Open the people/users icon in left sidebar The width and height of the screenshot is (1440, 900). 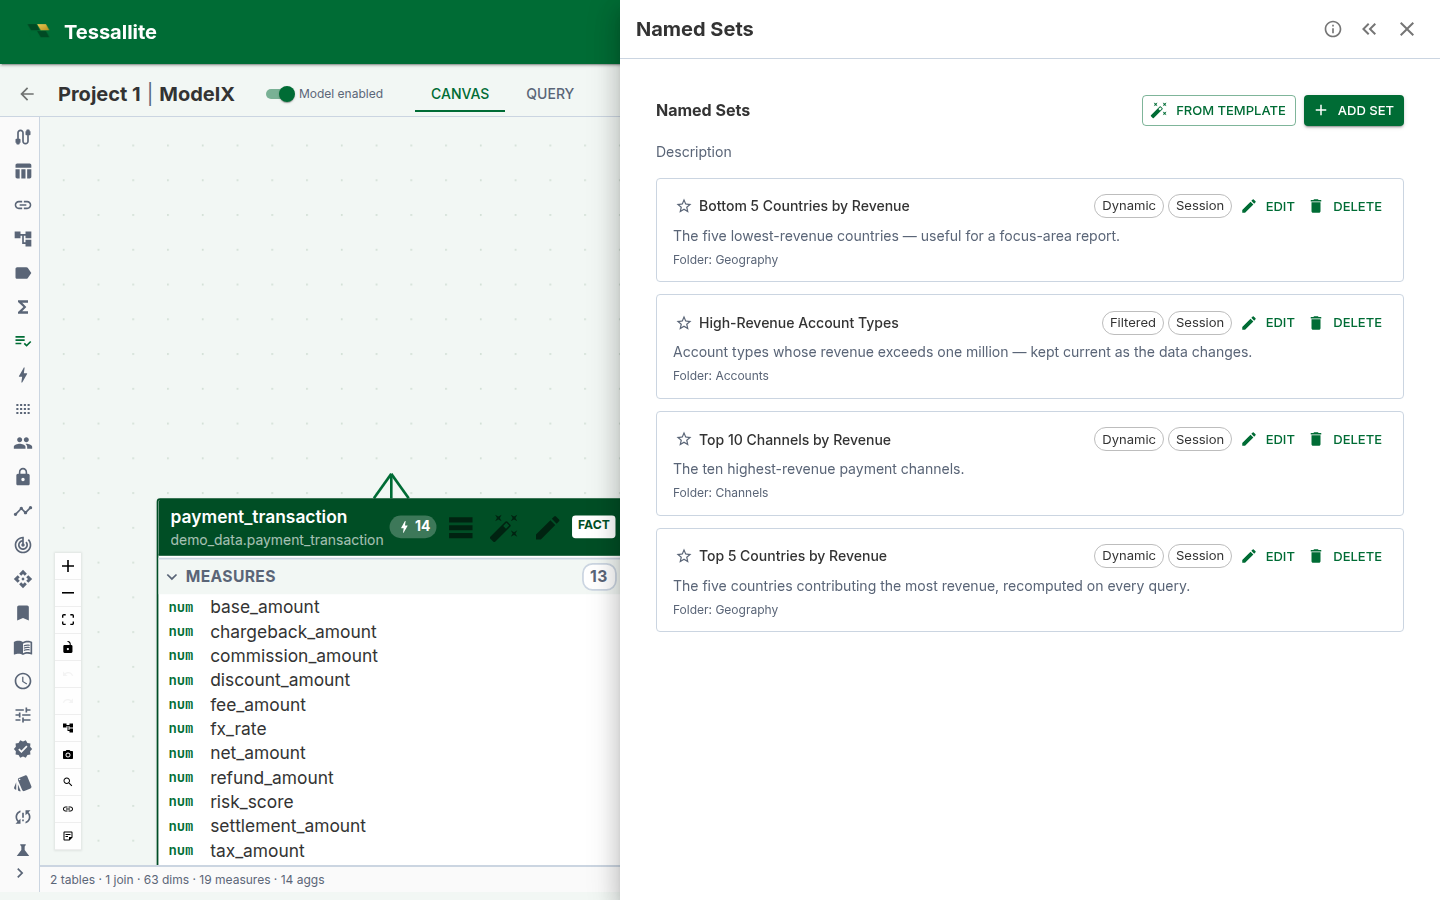pos(23,443)
